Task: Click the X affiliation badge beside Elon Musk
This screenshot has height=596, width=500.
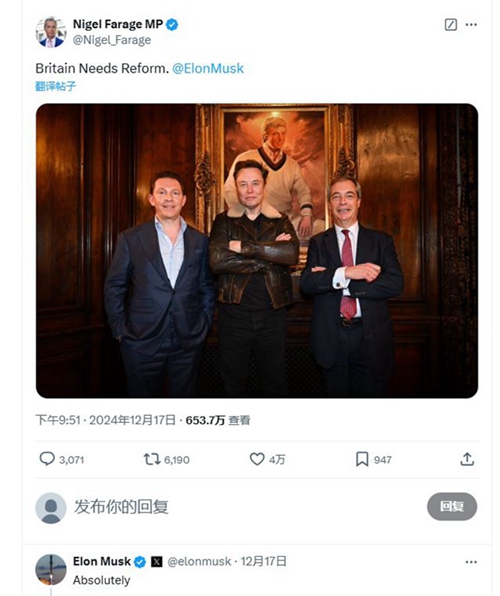Action: [x=157, y=562]
